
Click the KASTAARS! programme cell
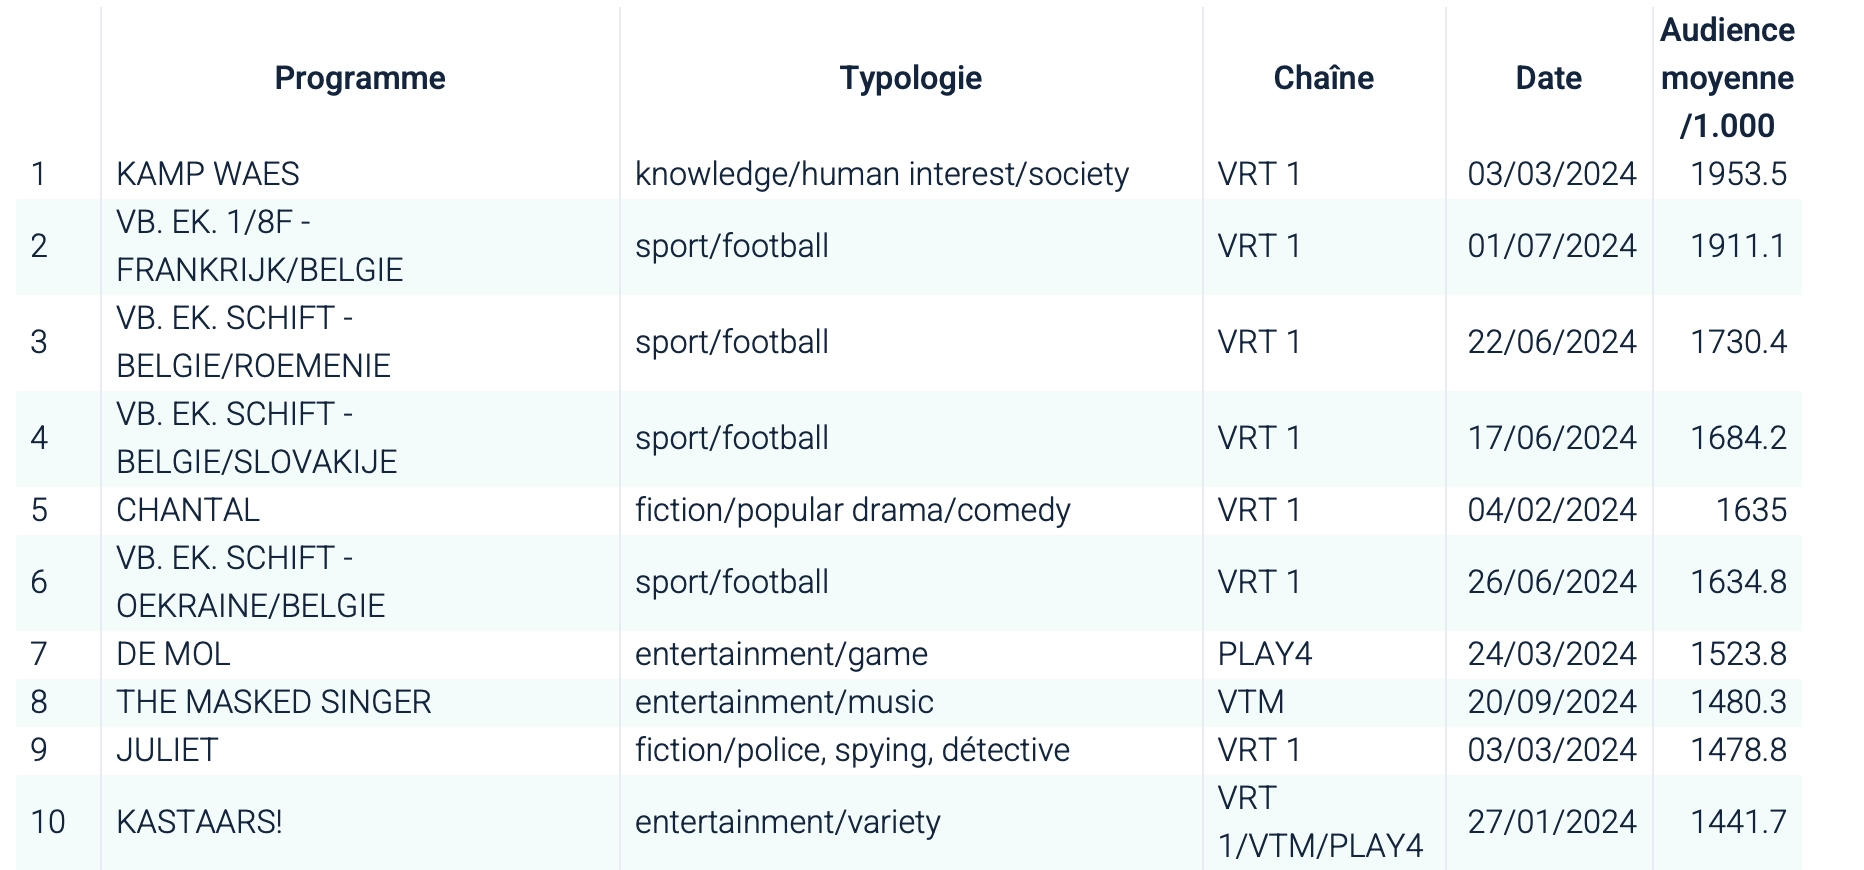pos(199,822)
